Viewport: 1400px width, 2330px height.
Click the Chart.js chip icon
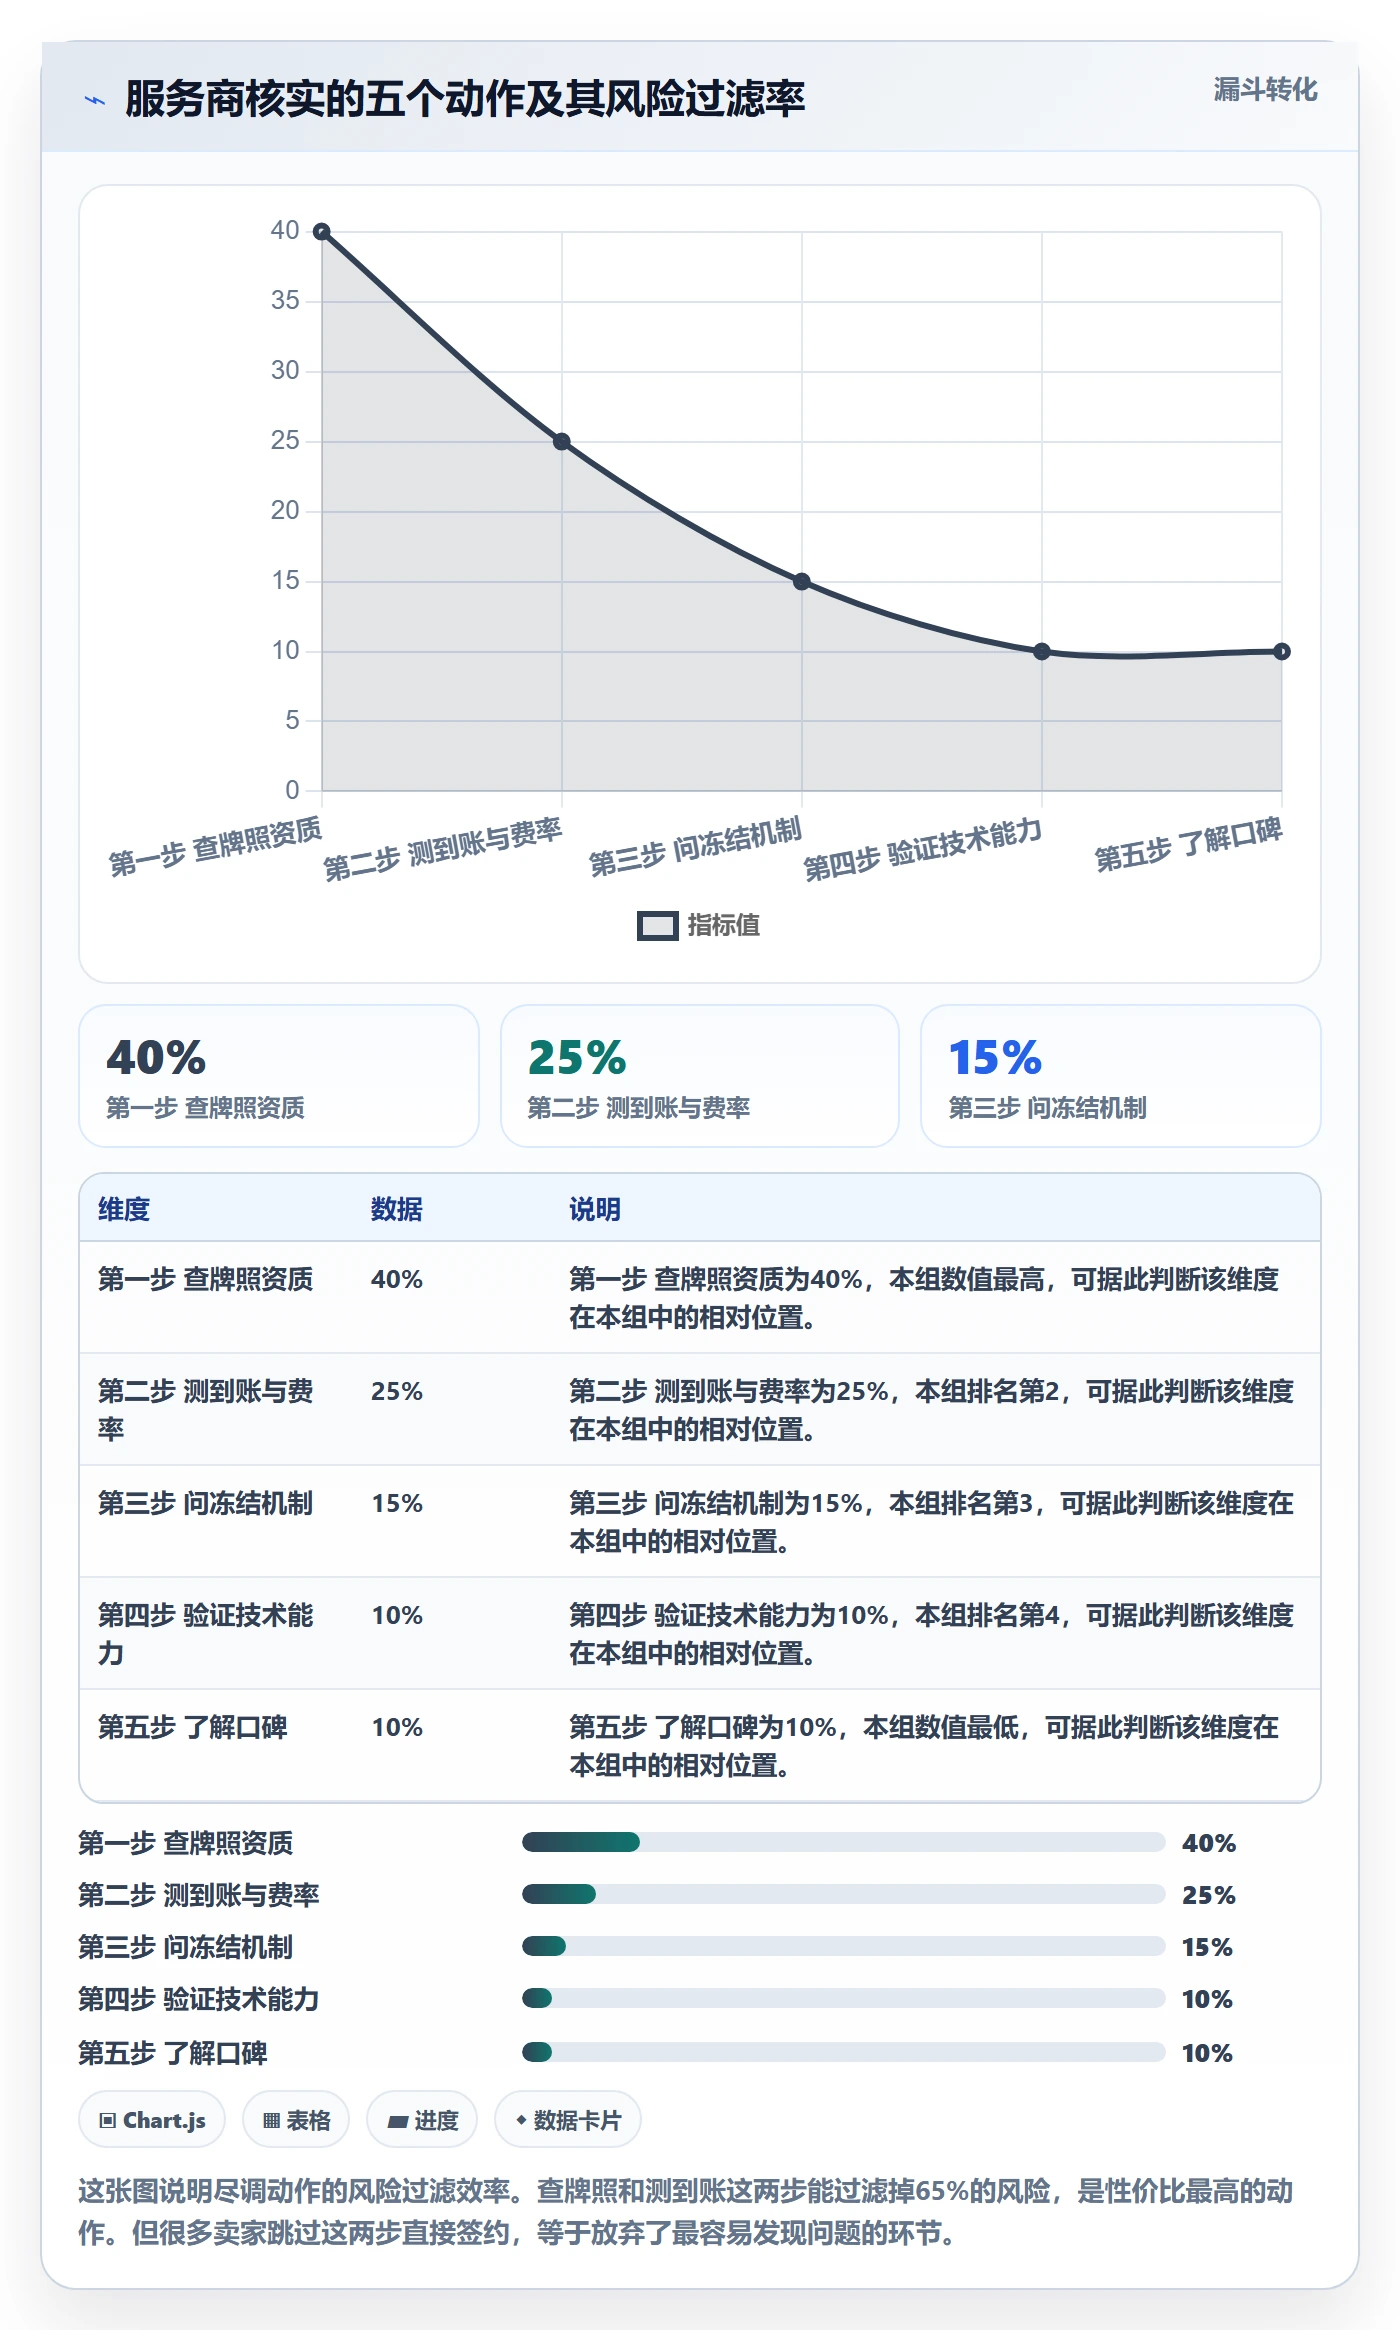[108, 2121]
